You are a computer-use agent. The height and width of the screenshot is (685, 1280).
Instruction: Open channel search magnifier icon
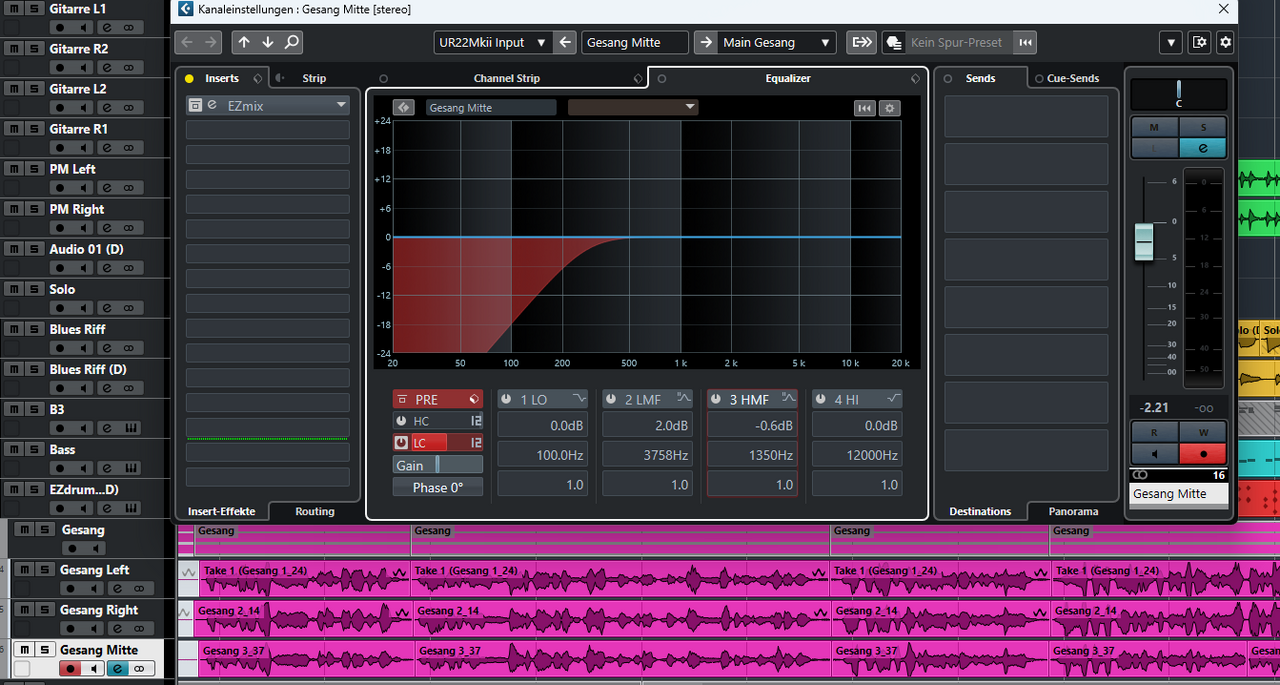coord(291,42)
